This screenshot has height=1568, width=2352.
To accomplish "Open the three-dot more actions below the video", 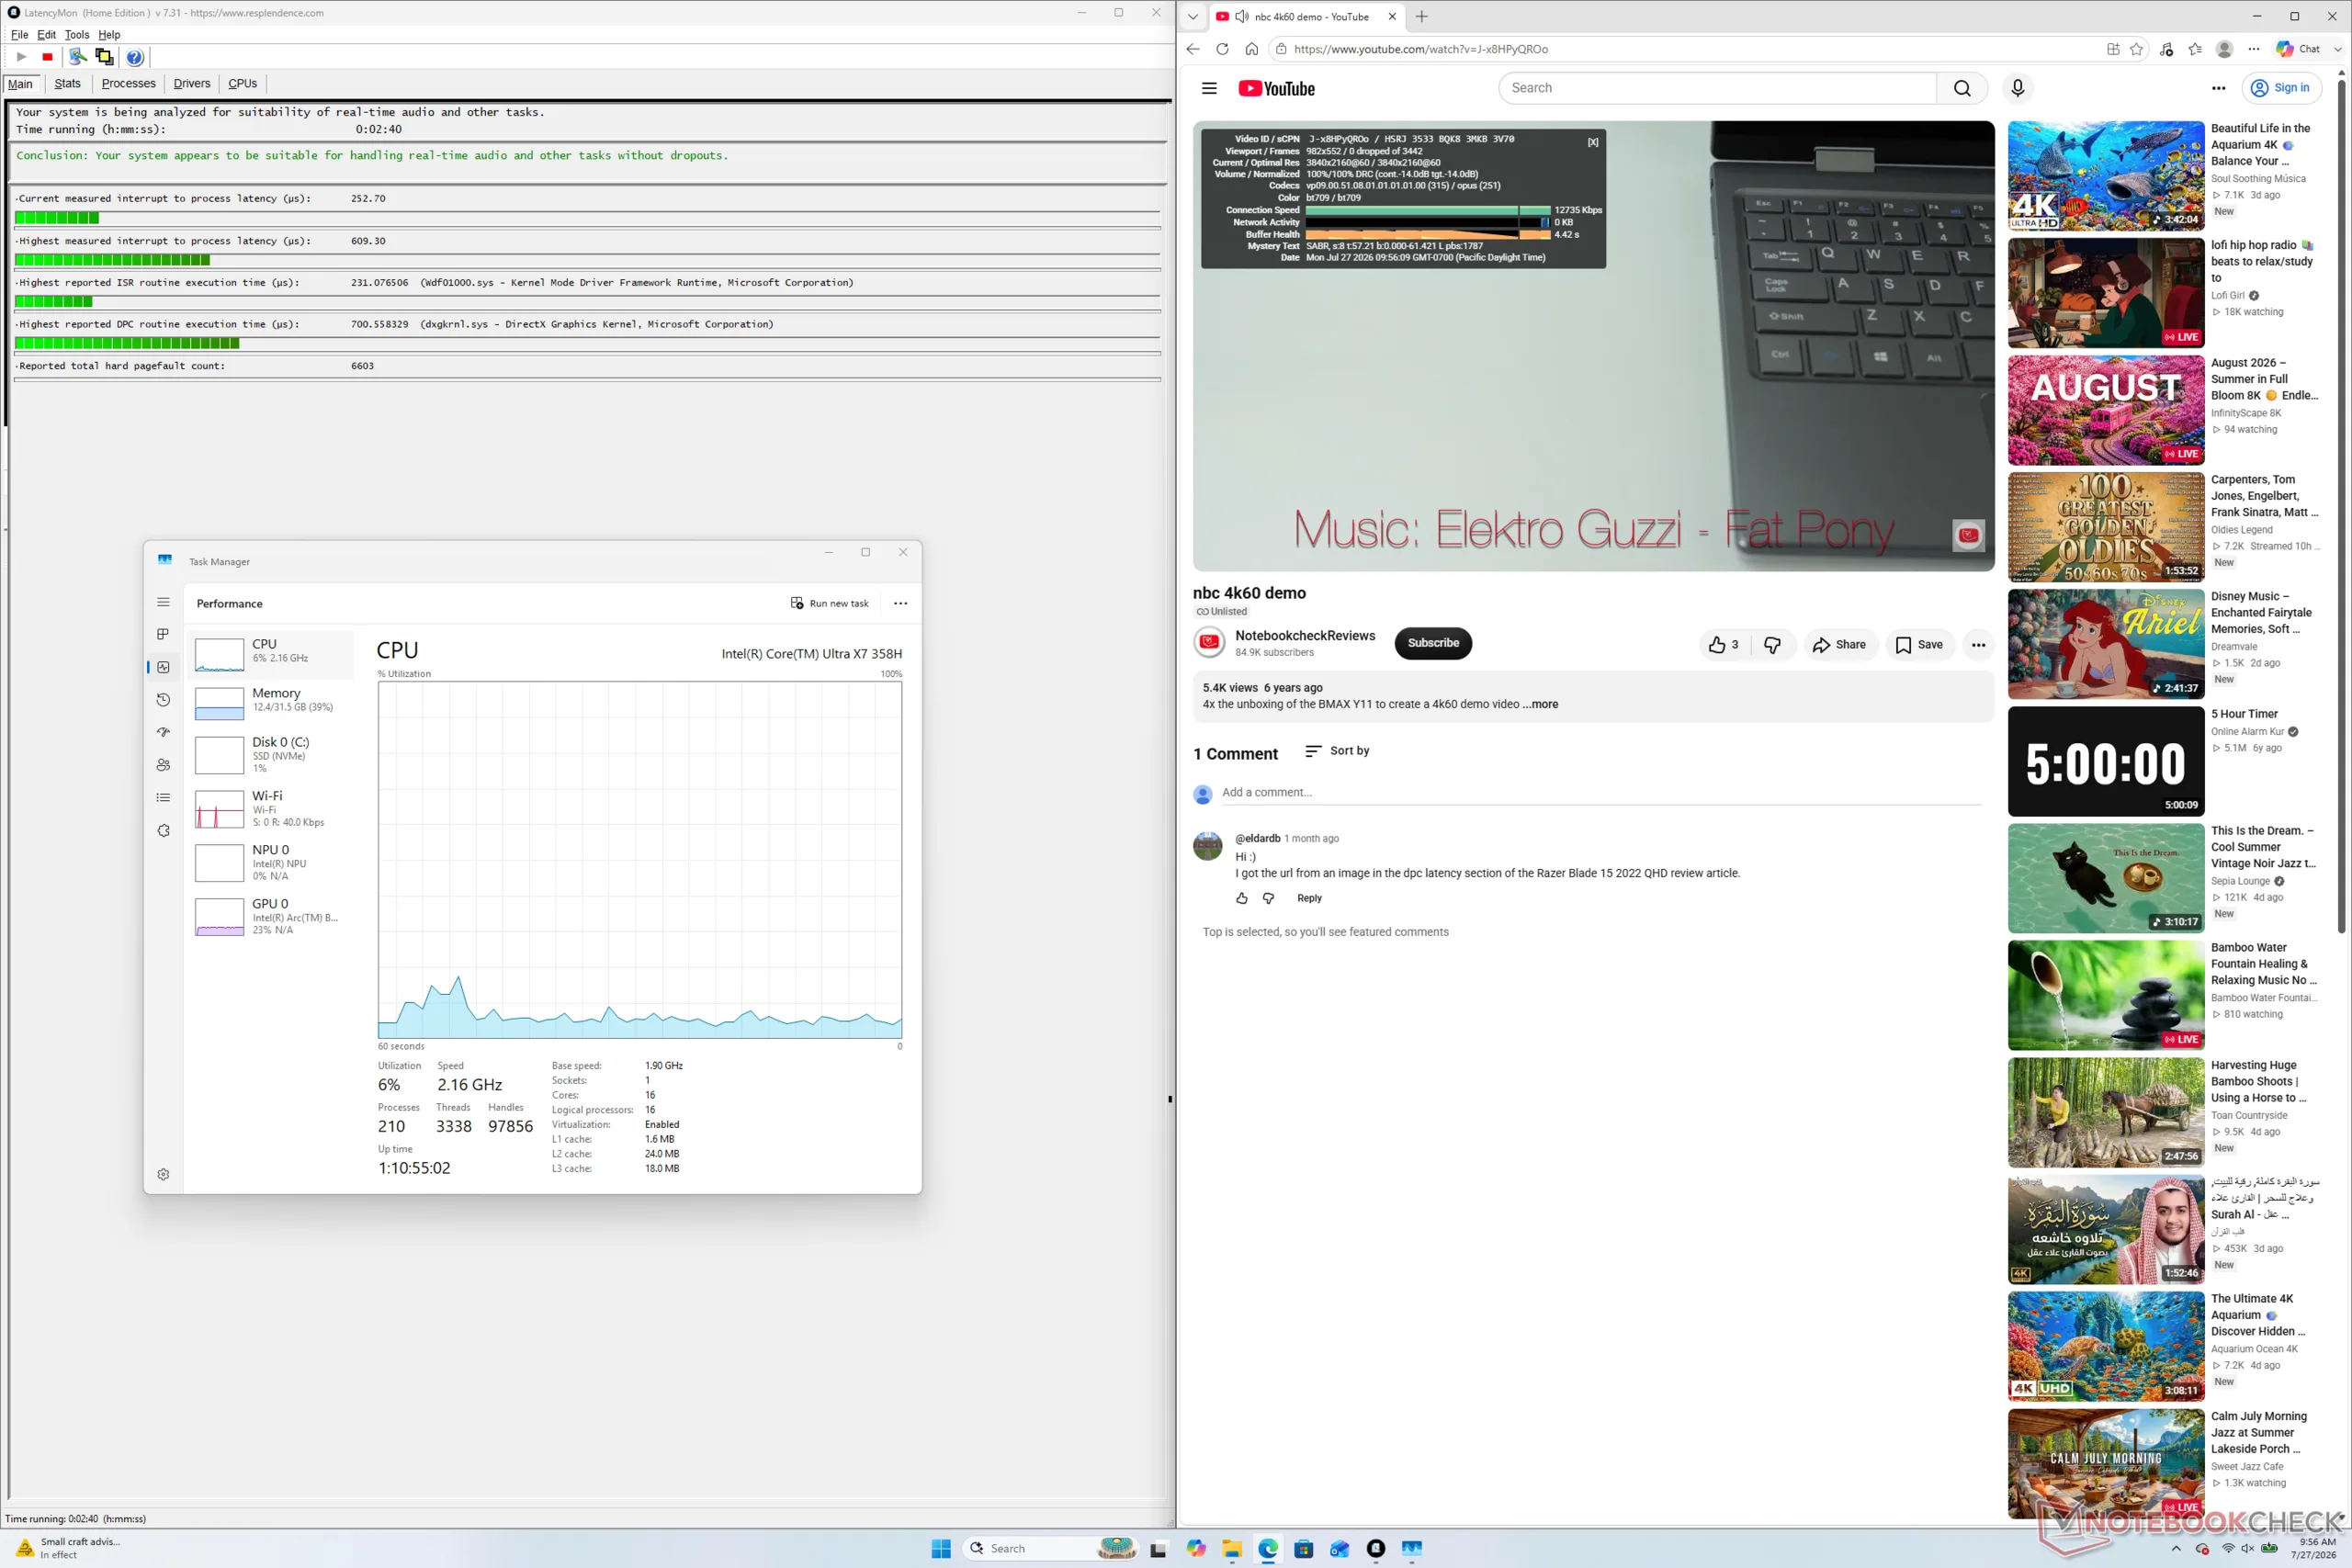I will [1978, 645].
